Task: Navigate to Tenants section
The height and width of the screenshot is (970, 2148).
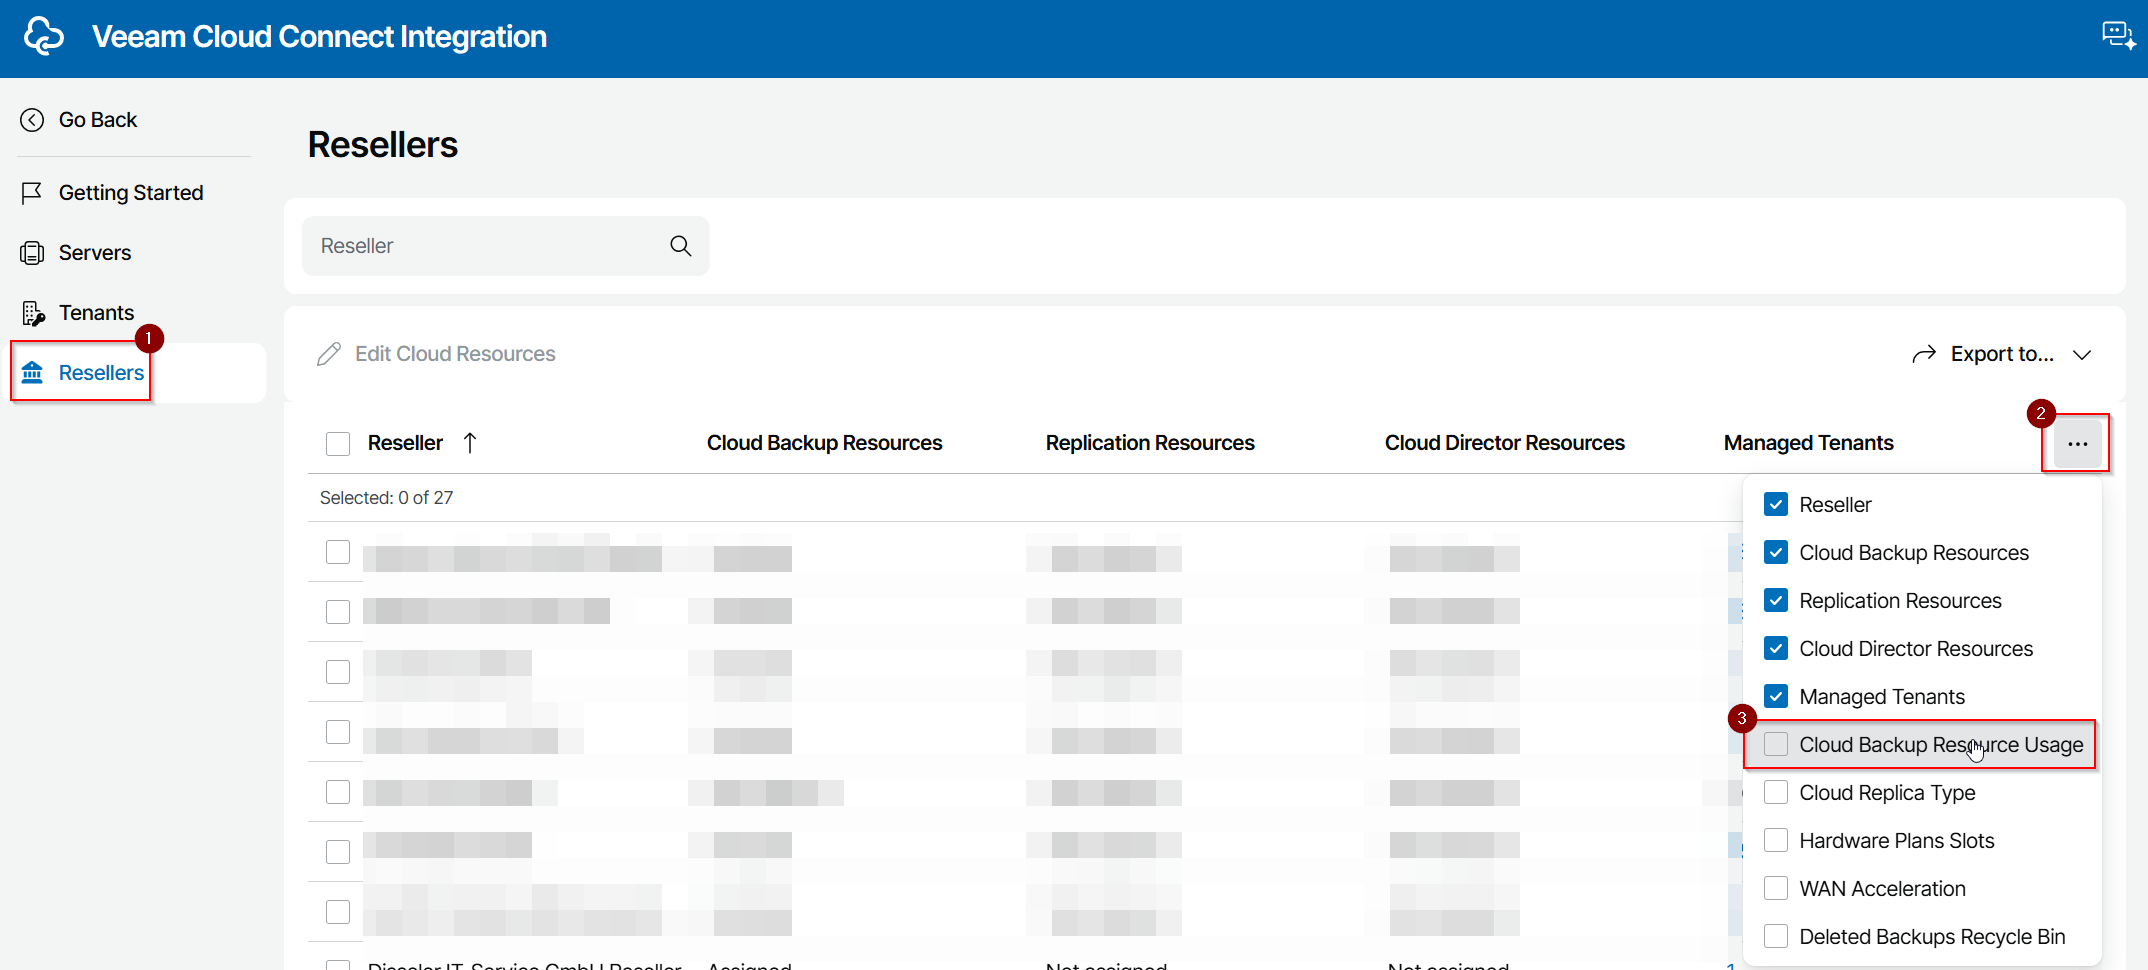Action: click(x=96, y=313)
